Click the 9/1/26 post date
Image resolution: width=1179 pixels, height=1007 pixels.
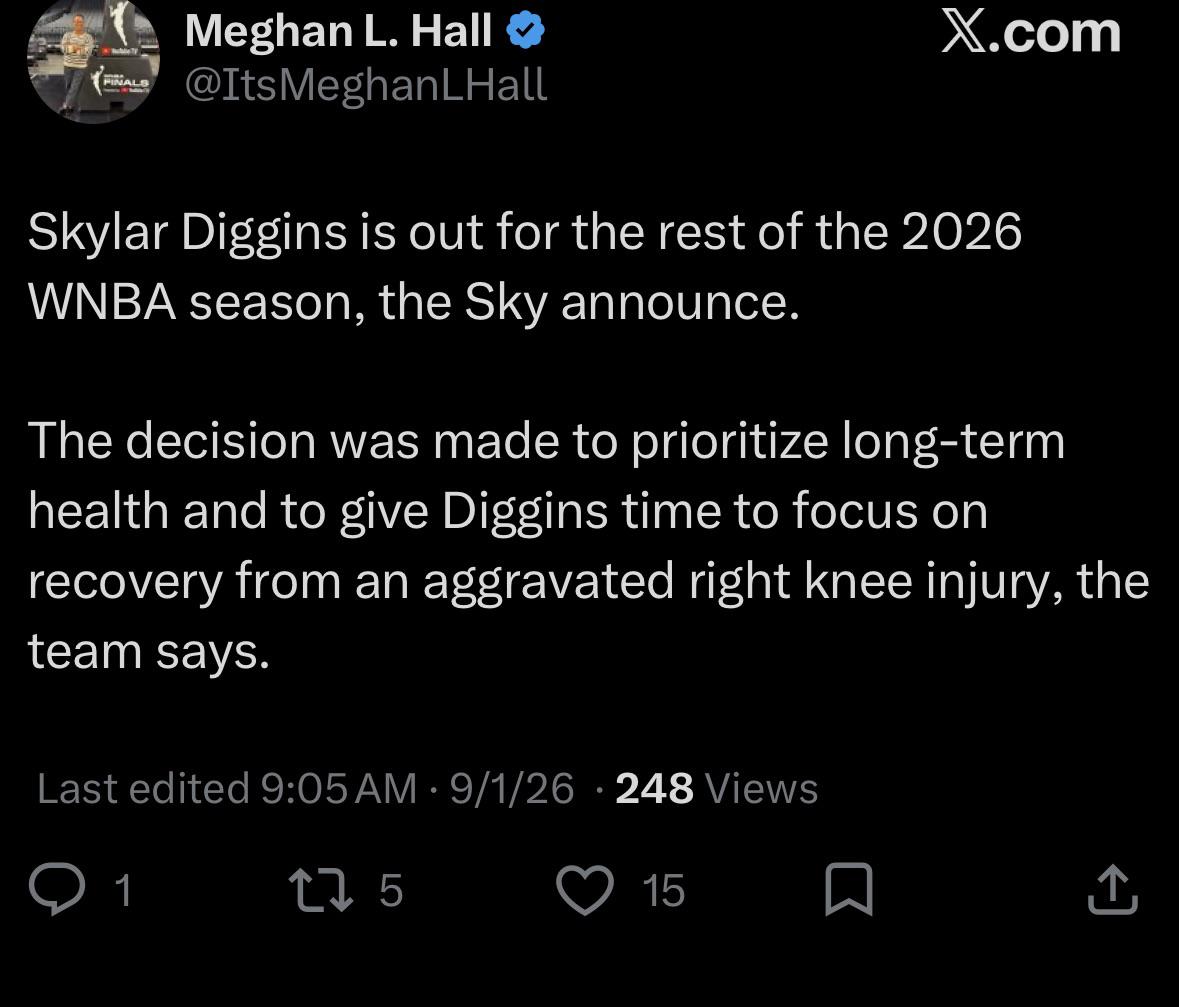512,789
